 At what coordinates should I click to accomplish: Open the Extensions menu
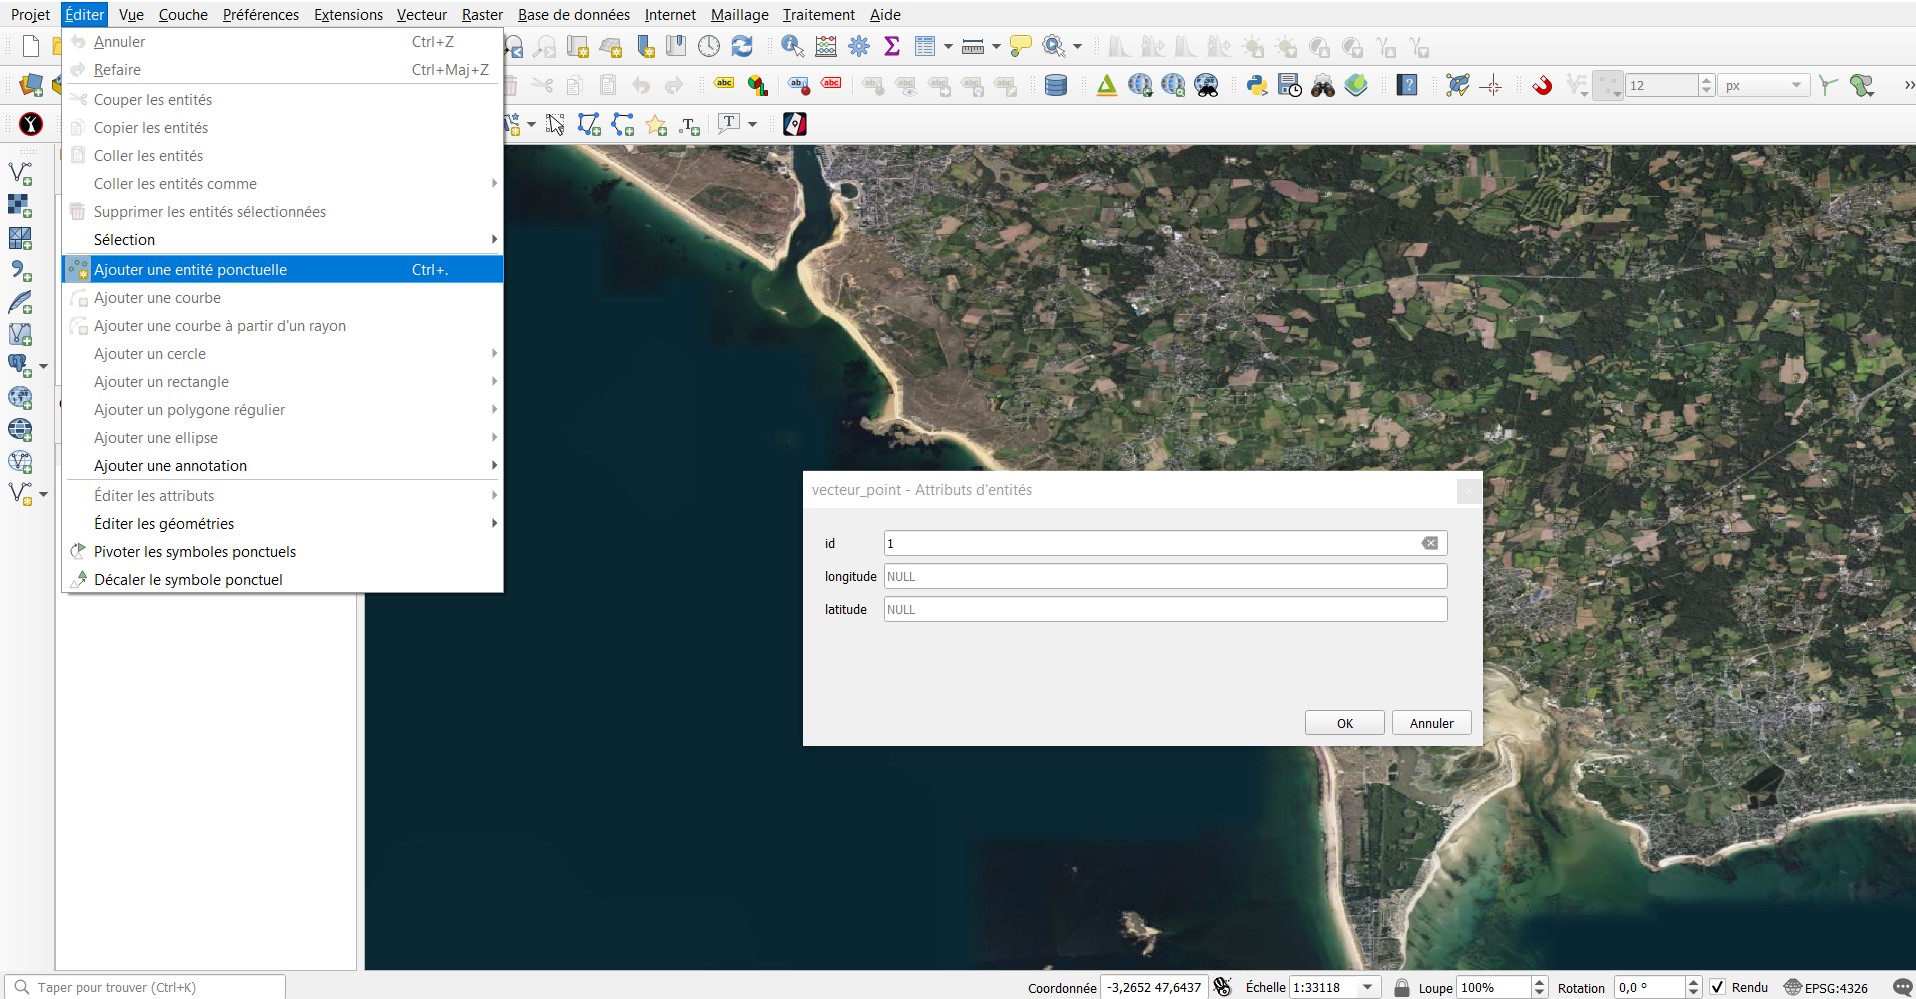(x=348, y=15)
